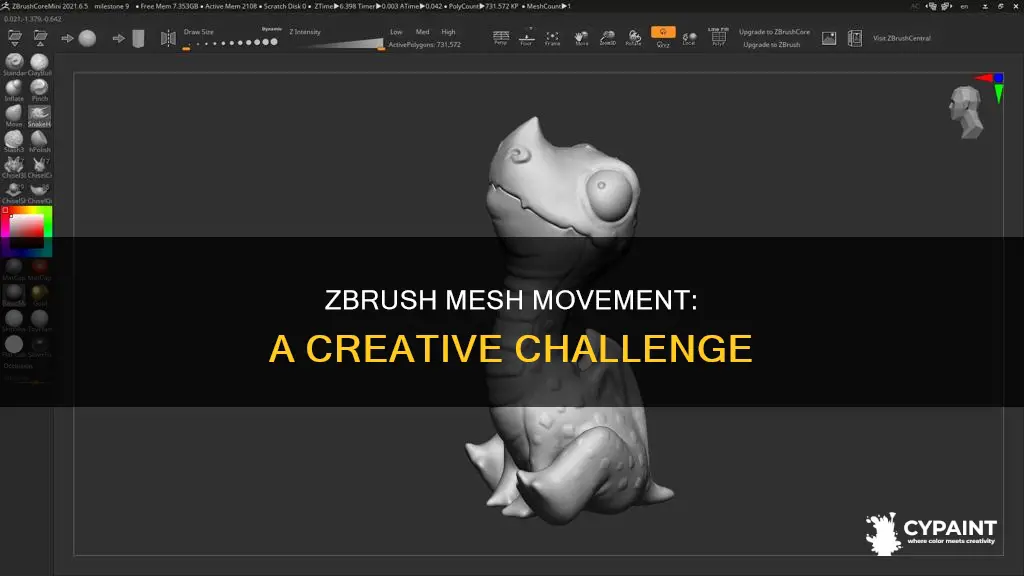Select the ChiselCreature brush
Image resolution: width=1024 pixels, height=576 pixels.
(x=39, y=167)
